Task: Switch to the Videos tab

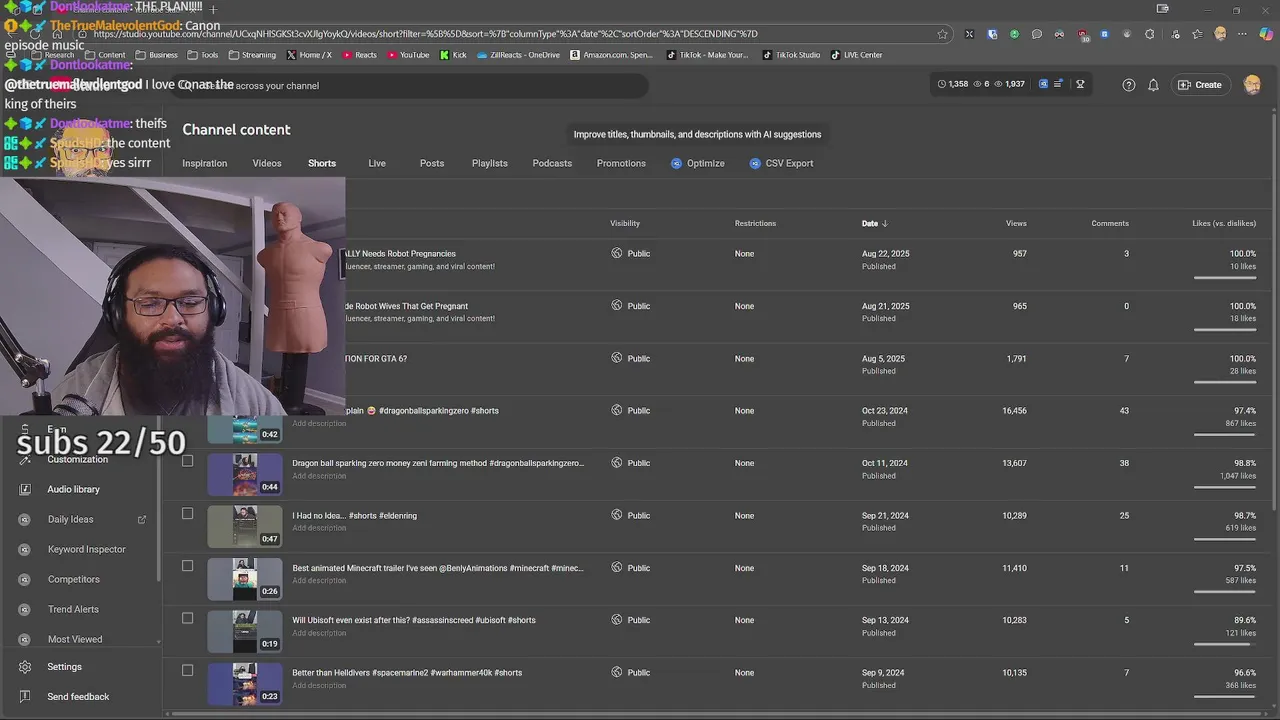Action: (x=267, y=163)
